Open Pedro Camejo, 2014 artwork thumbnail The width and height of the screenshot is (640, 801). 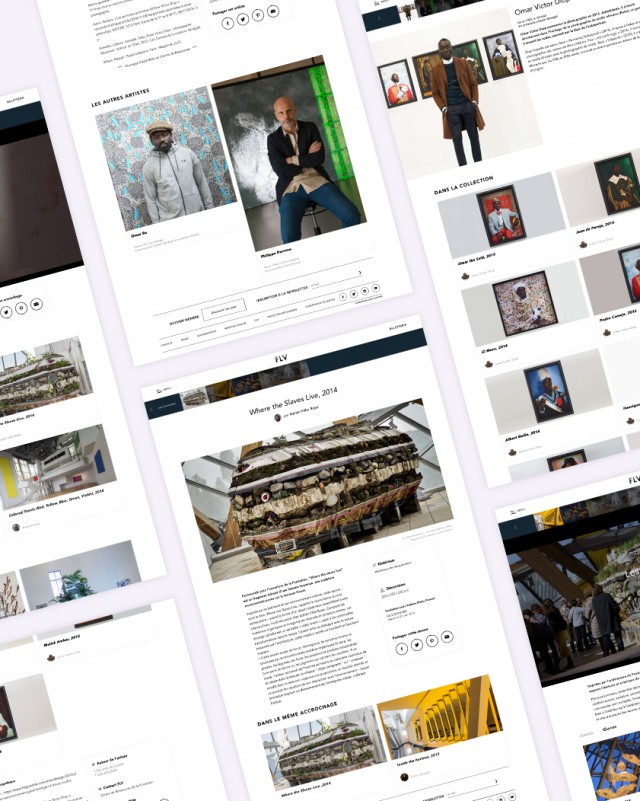pyautogui.click(x=611, y=279)
